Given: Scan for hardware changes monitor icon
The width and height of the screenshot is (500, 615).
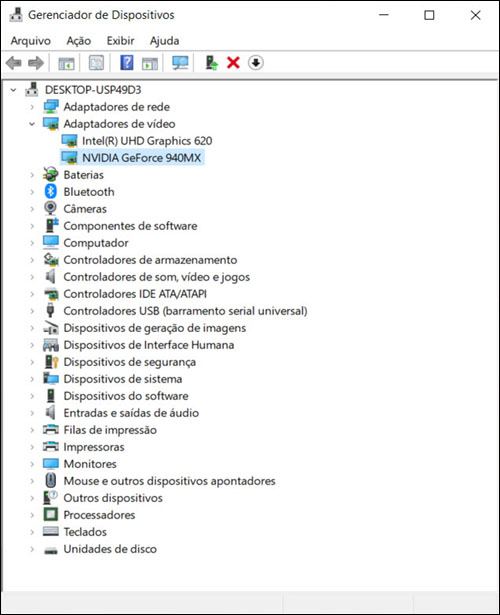Looking at the screenshot, I should pyautogui.click(x=180, y=63).
